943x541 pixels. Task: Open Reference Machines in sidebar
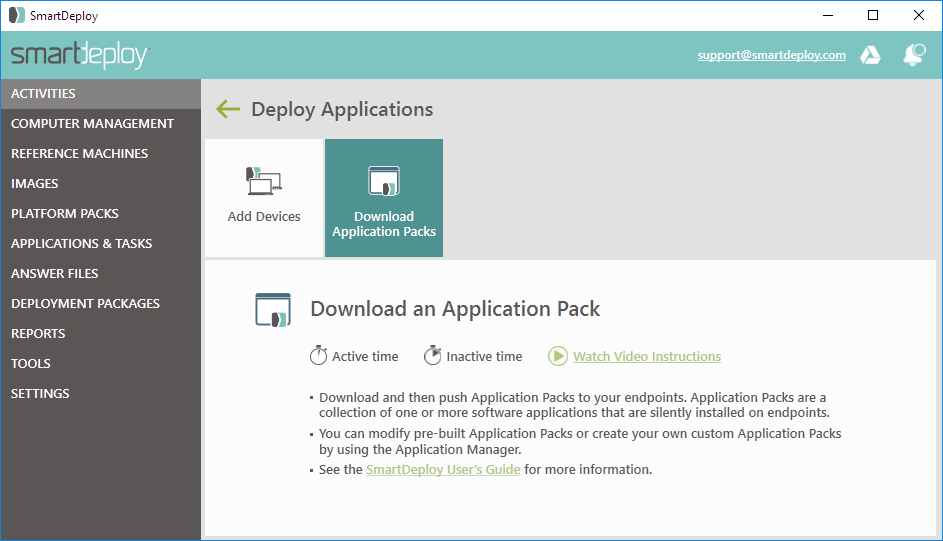coord(100,154)
